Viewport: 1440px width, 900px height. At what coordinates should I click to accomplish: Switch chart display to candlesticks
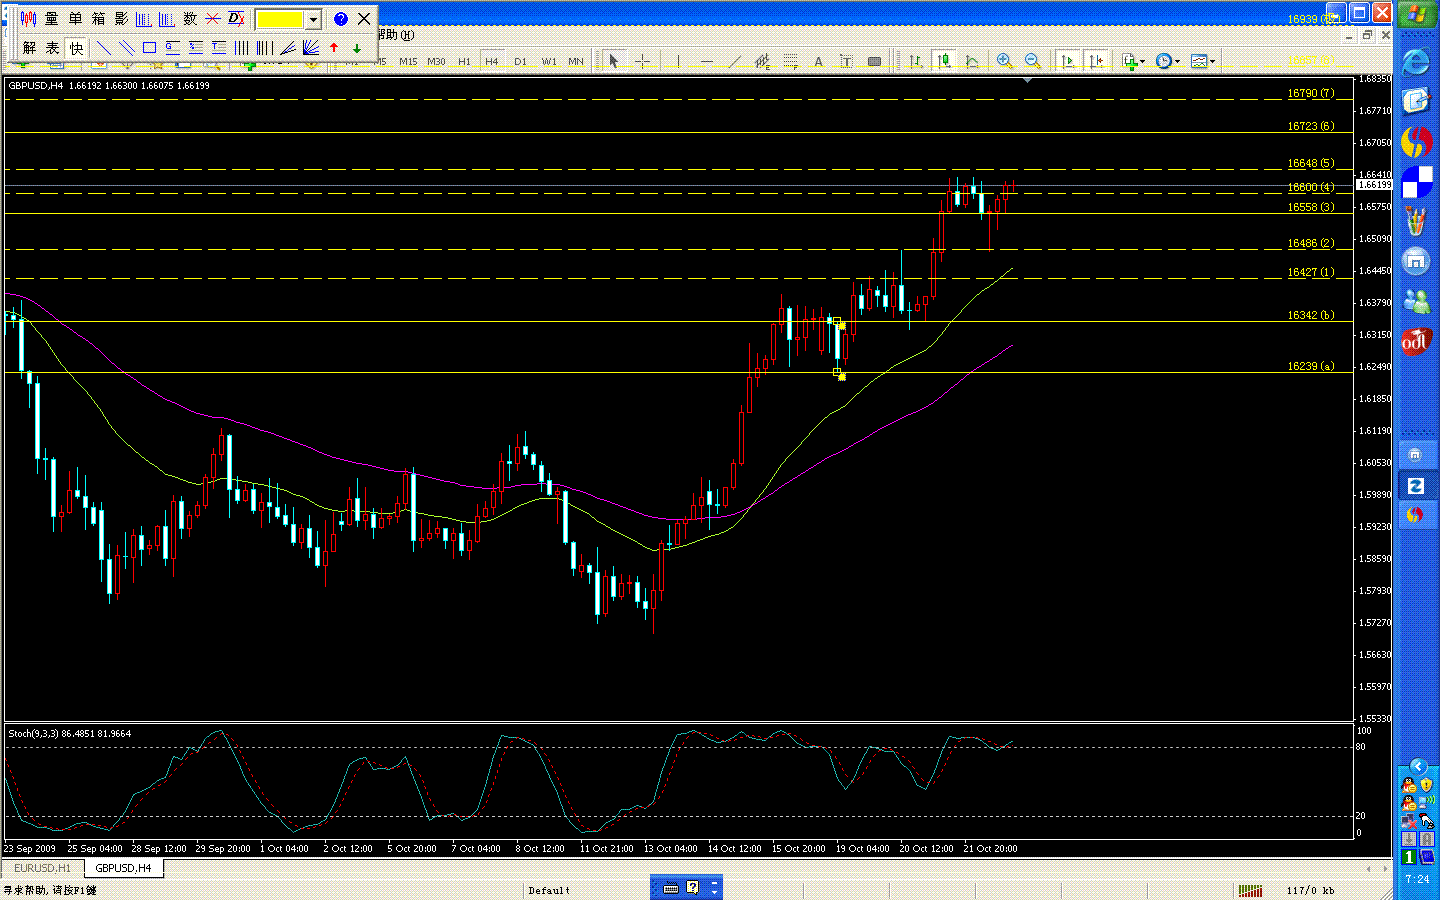pos(943,62)
